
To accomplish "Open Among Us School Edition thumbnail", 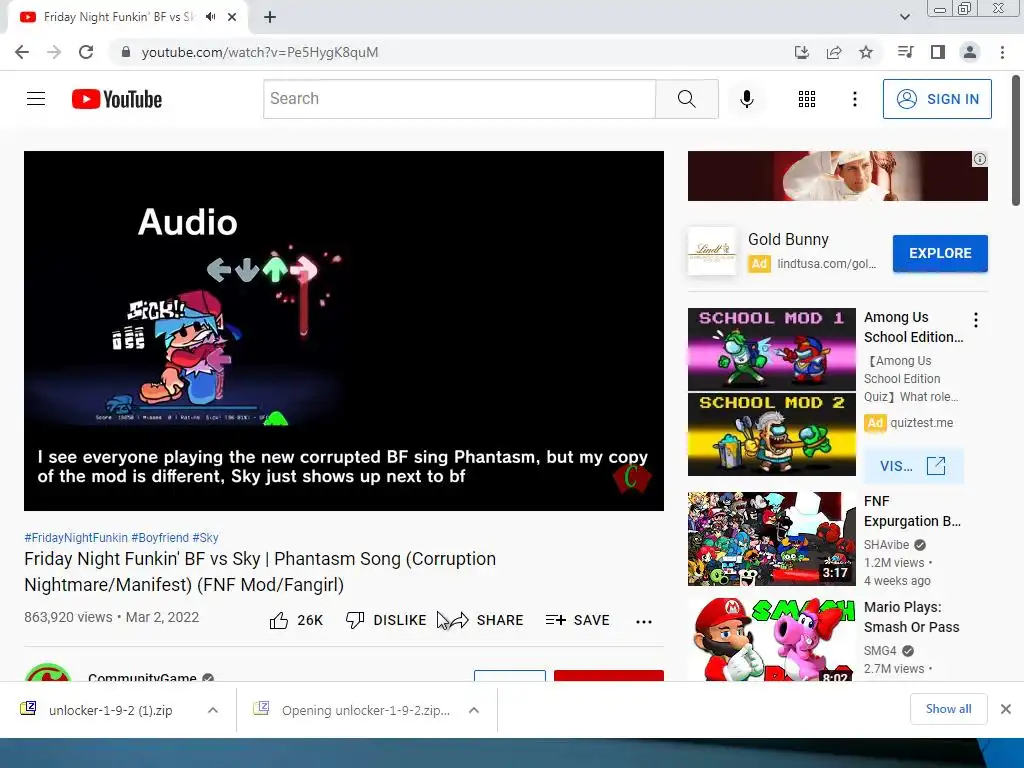I will pos(771,392).
